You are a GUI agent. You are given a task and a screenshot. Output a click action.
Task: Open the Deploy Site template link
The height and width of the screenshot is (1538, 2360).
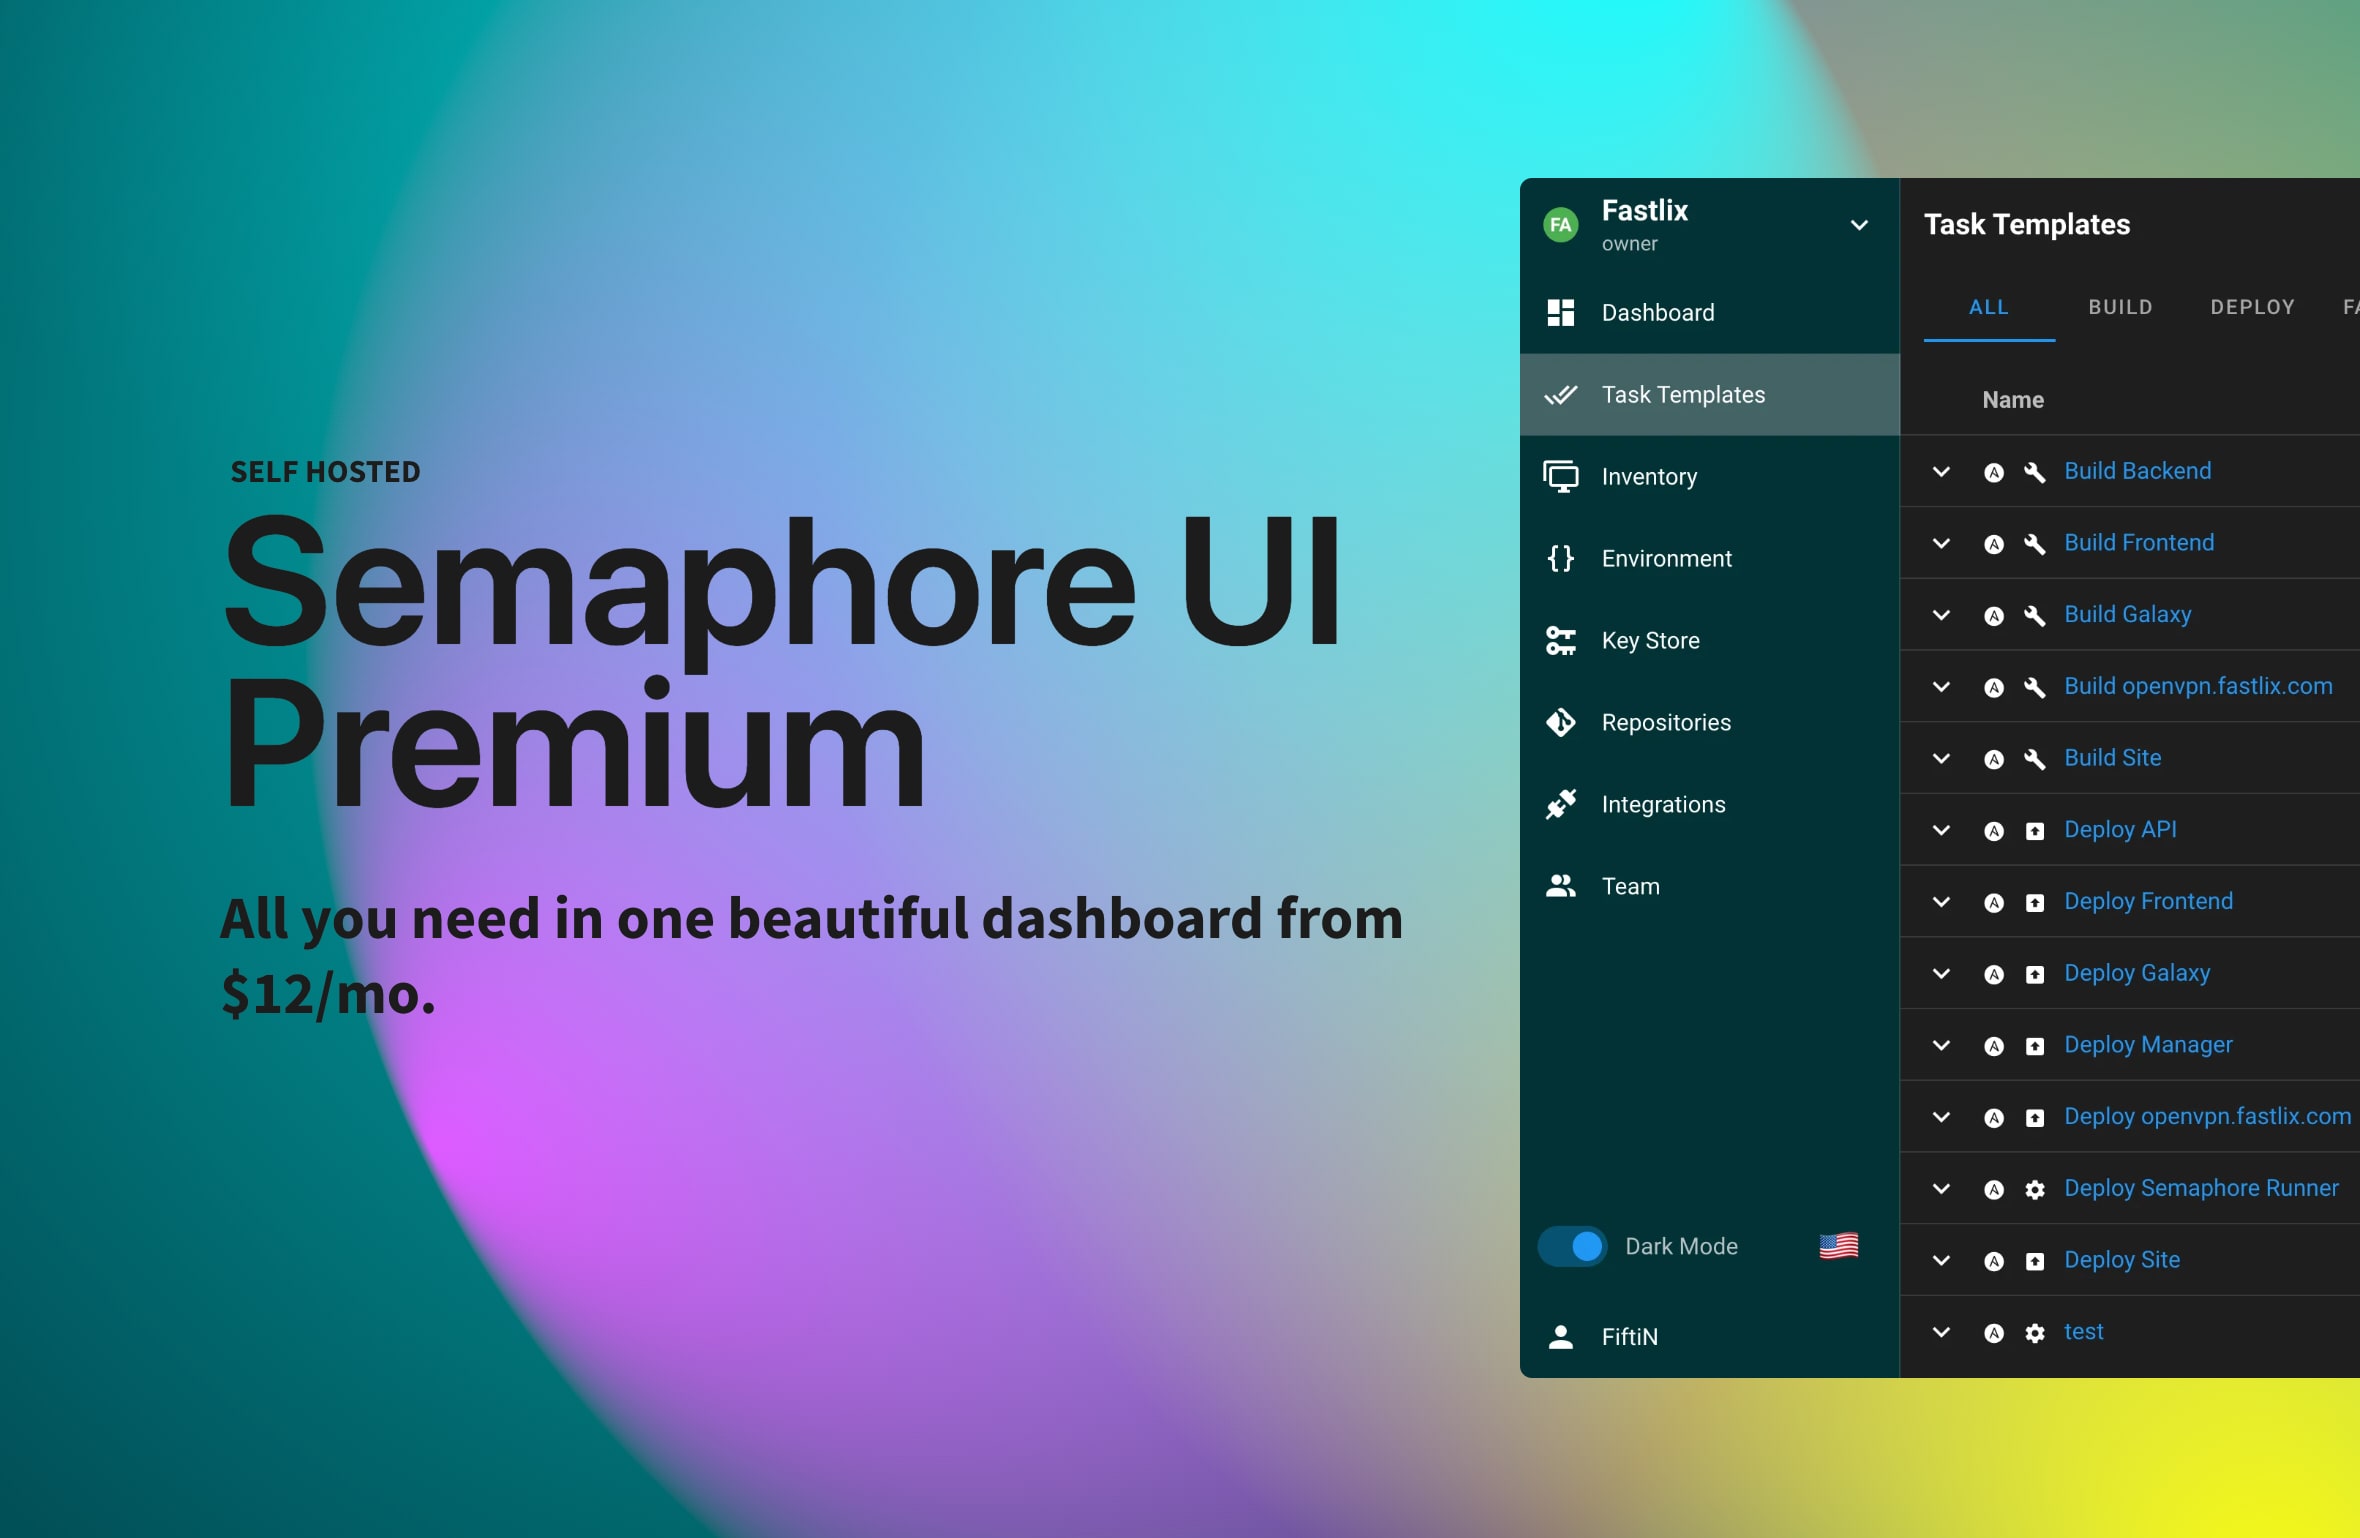2121,1260
